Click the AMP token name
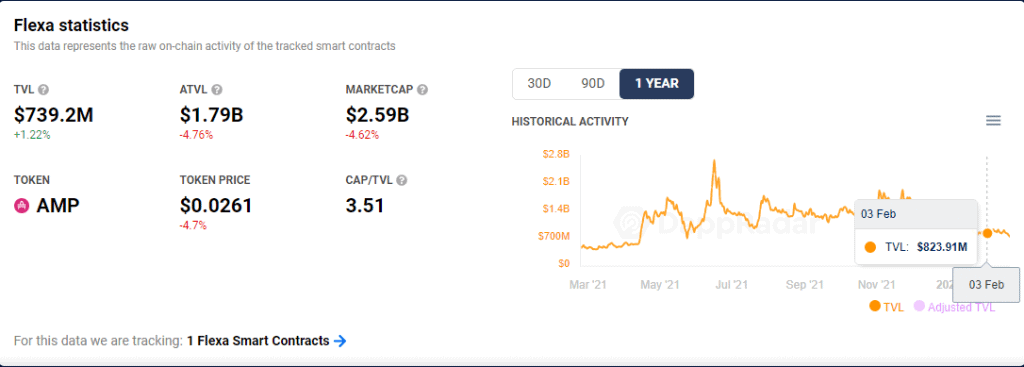1024x367 pixels. tap(58, 206)
